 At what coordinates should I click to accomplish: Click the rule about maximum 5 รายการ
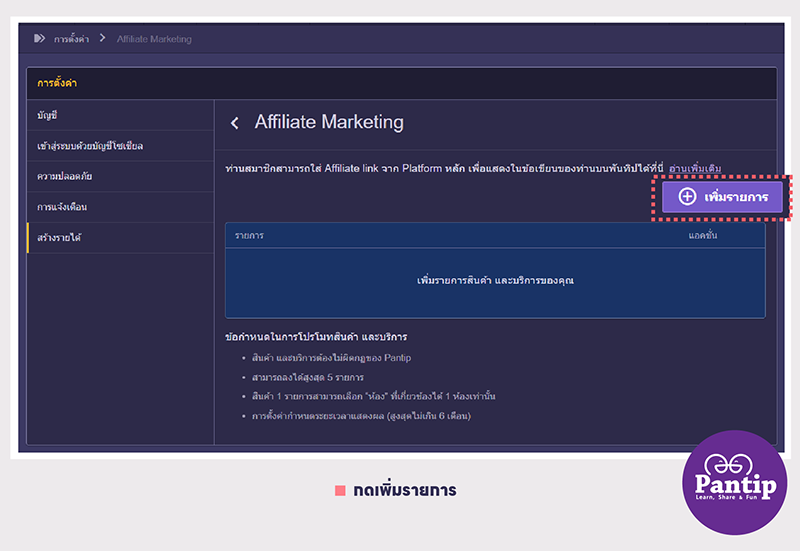click(308, 378)
